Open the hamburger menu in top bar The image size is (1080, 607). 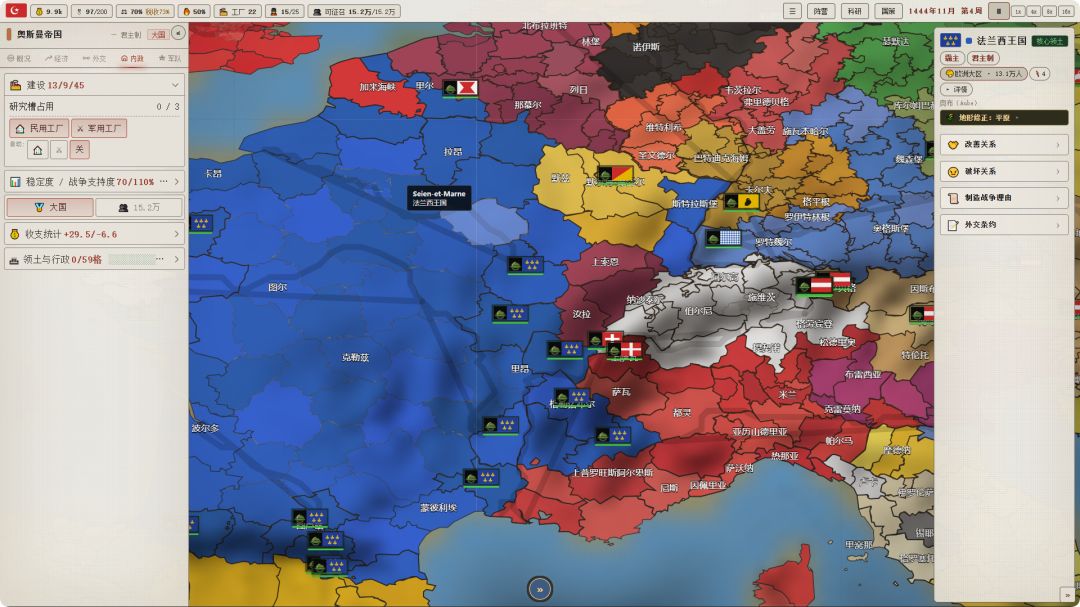click(x=792, y=11)
